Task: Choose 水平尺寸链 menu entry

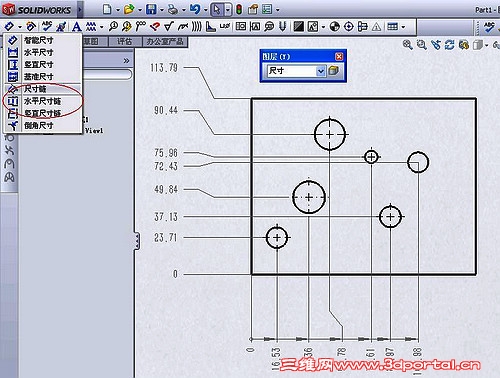Action: (x=42, y=101)
